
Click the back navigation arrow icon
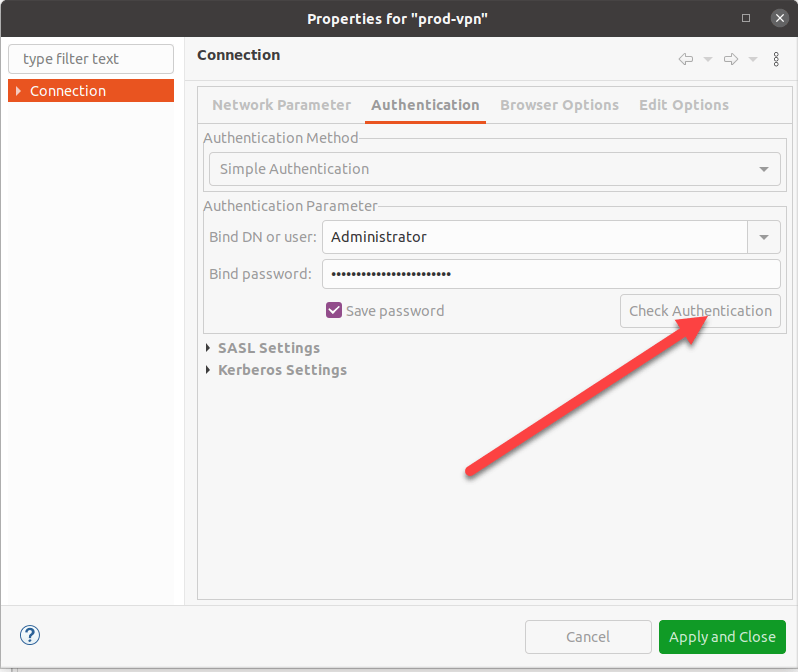pyautogui.click(x=686, y=59)
